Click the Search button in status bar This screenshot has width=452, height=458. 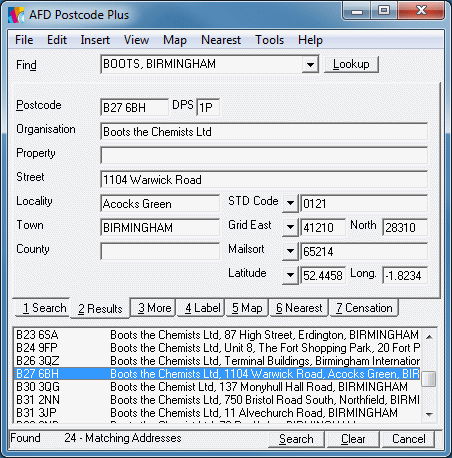click(296, 439)
